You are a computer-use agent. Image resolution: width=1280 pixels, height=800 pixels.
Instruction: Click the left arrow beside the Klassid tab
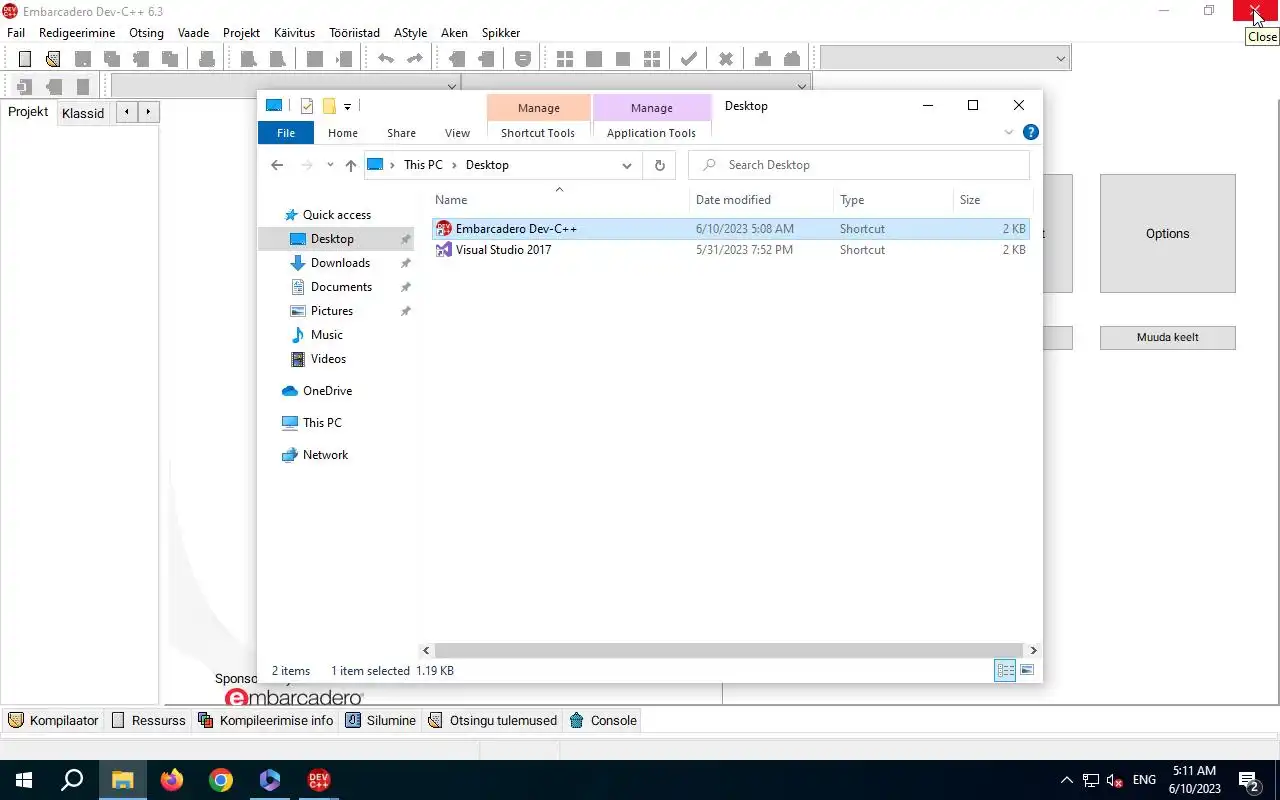[x=127, y=112]
